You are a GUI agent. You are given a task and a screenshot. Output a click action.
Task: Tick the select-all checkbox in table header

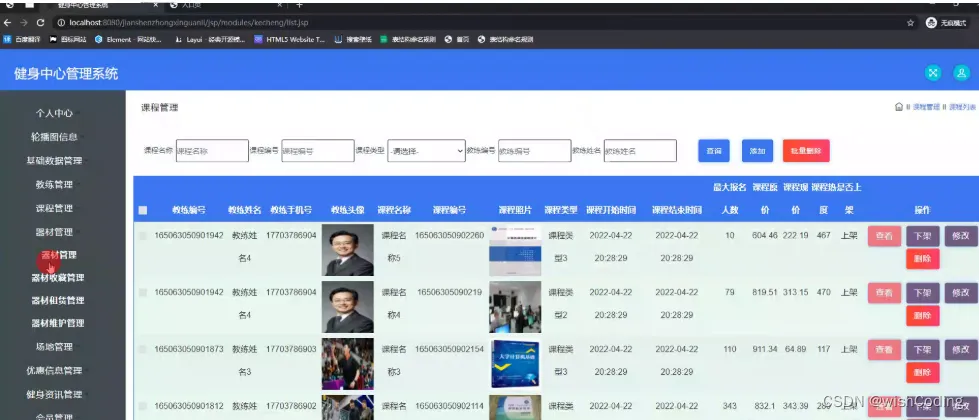(143, 210)
